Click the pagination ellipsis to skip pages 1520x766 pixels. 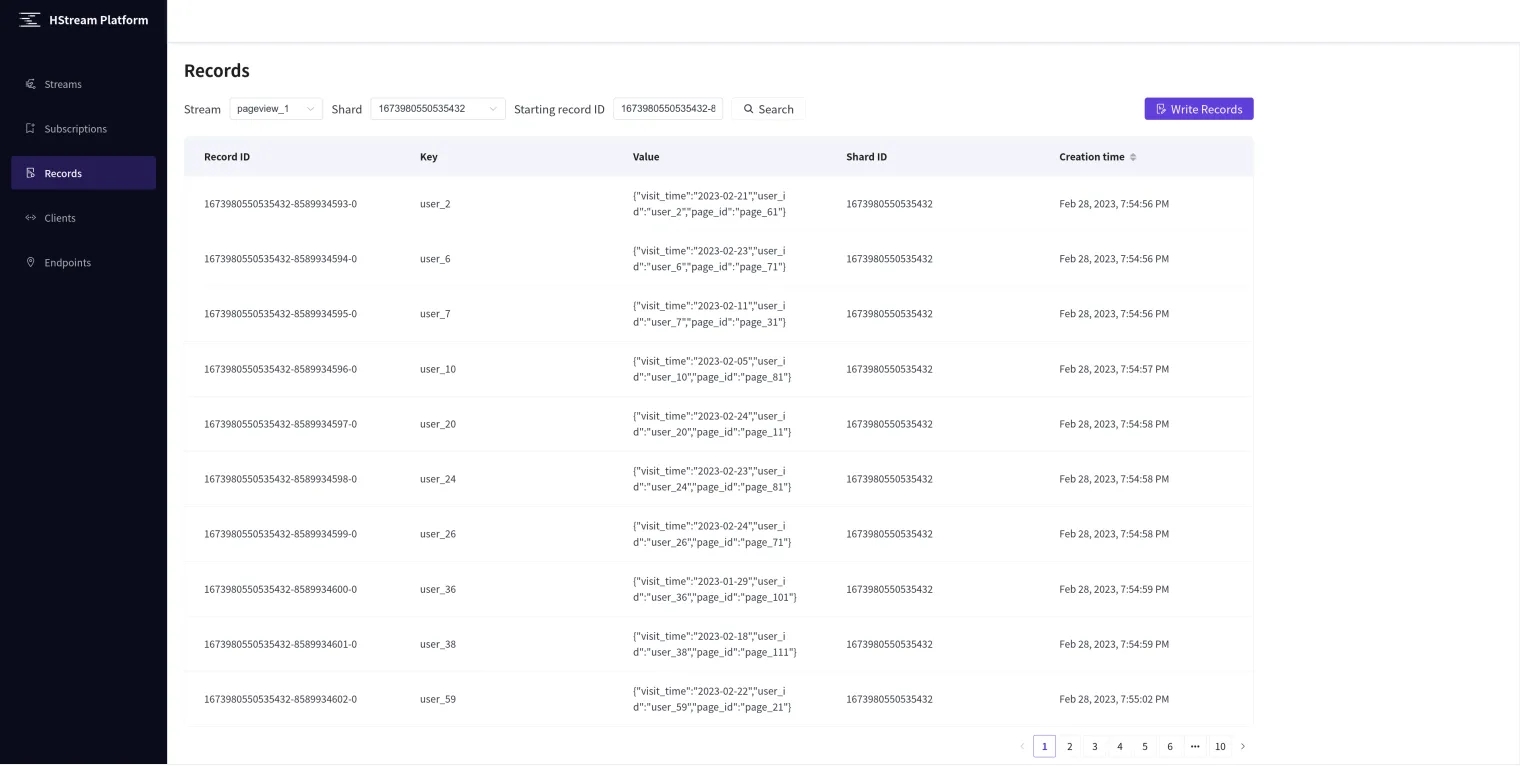click(x=1195, y=747)
